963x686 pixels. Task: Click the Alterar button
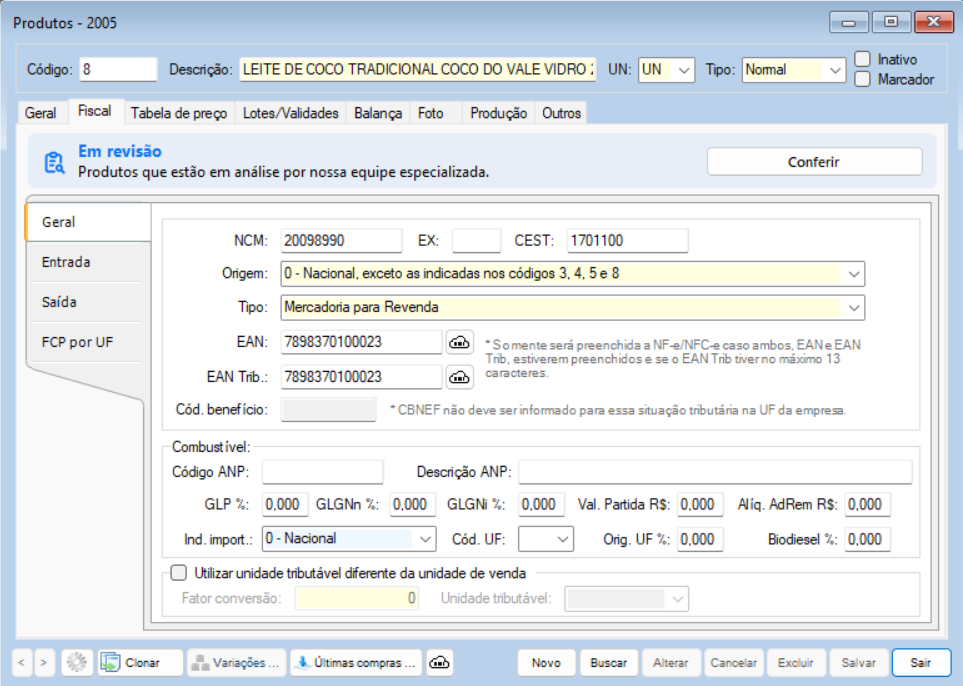pyautogui.click(x=671, y=663)
